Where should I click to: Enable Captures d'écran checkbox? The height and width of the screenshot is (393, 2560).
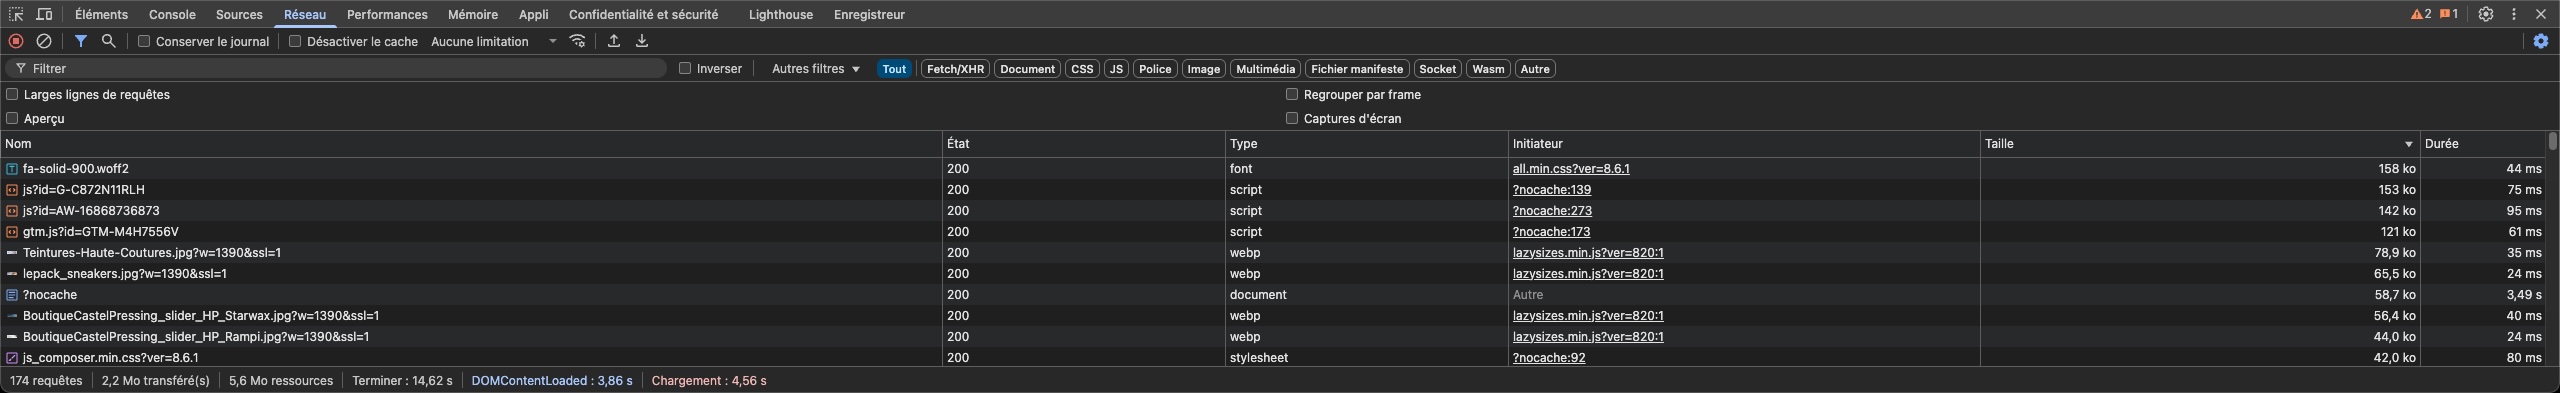tap(1292, 118)
